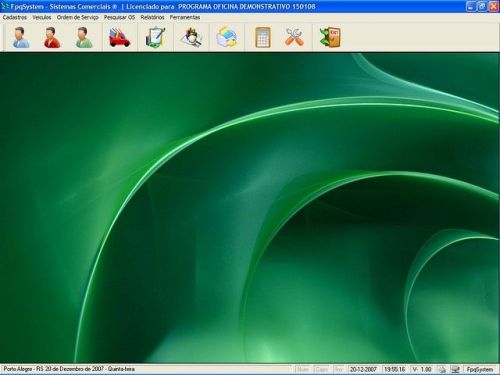Viewport: 500px width, 375px height.
Task: Open the clipboard service order icon
Action: [x=155, y=37]
